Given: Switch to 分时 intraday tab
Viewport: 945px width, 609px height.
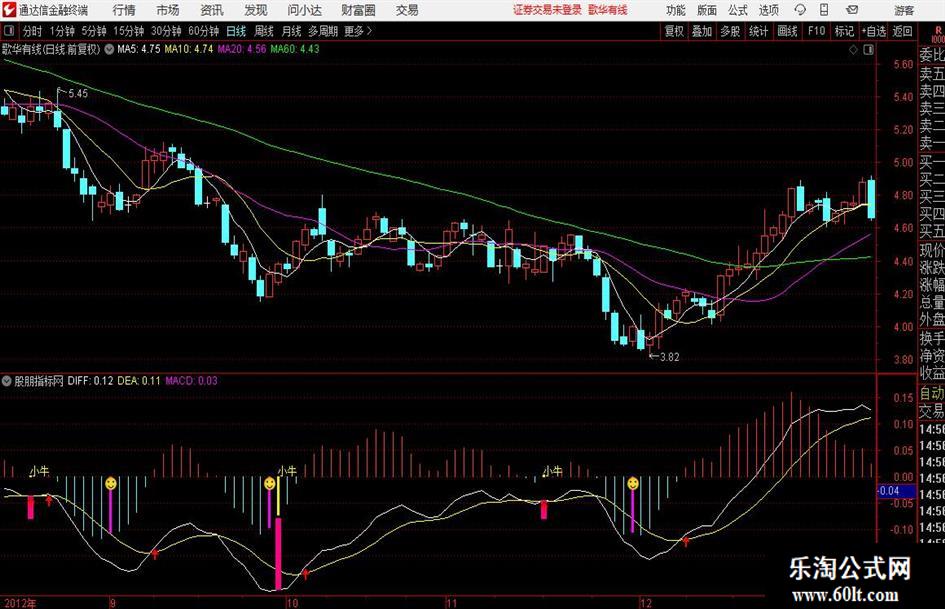Looking at the screenshot, I should (32, 31).
